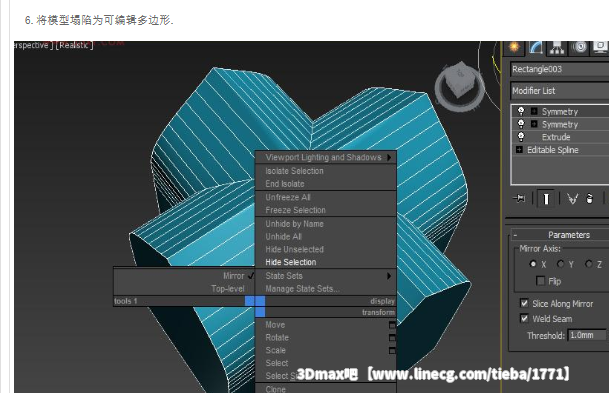Open the Modifier List dropdown
The width and height of the screenshot is (609, 393).
(560, 90)
